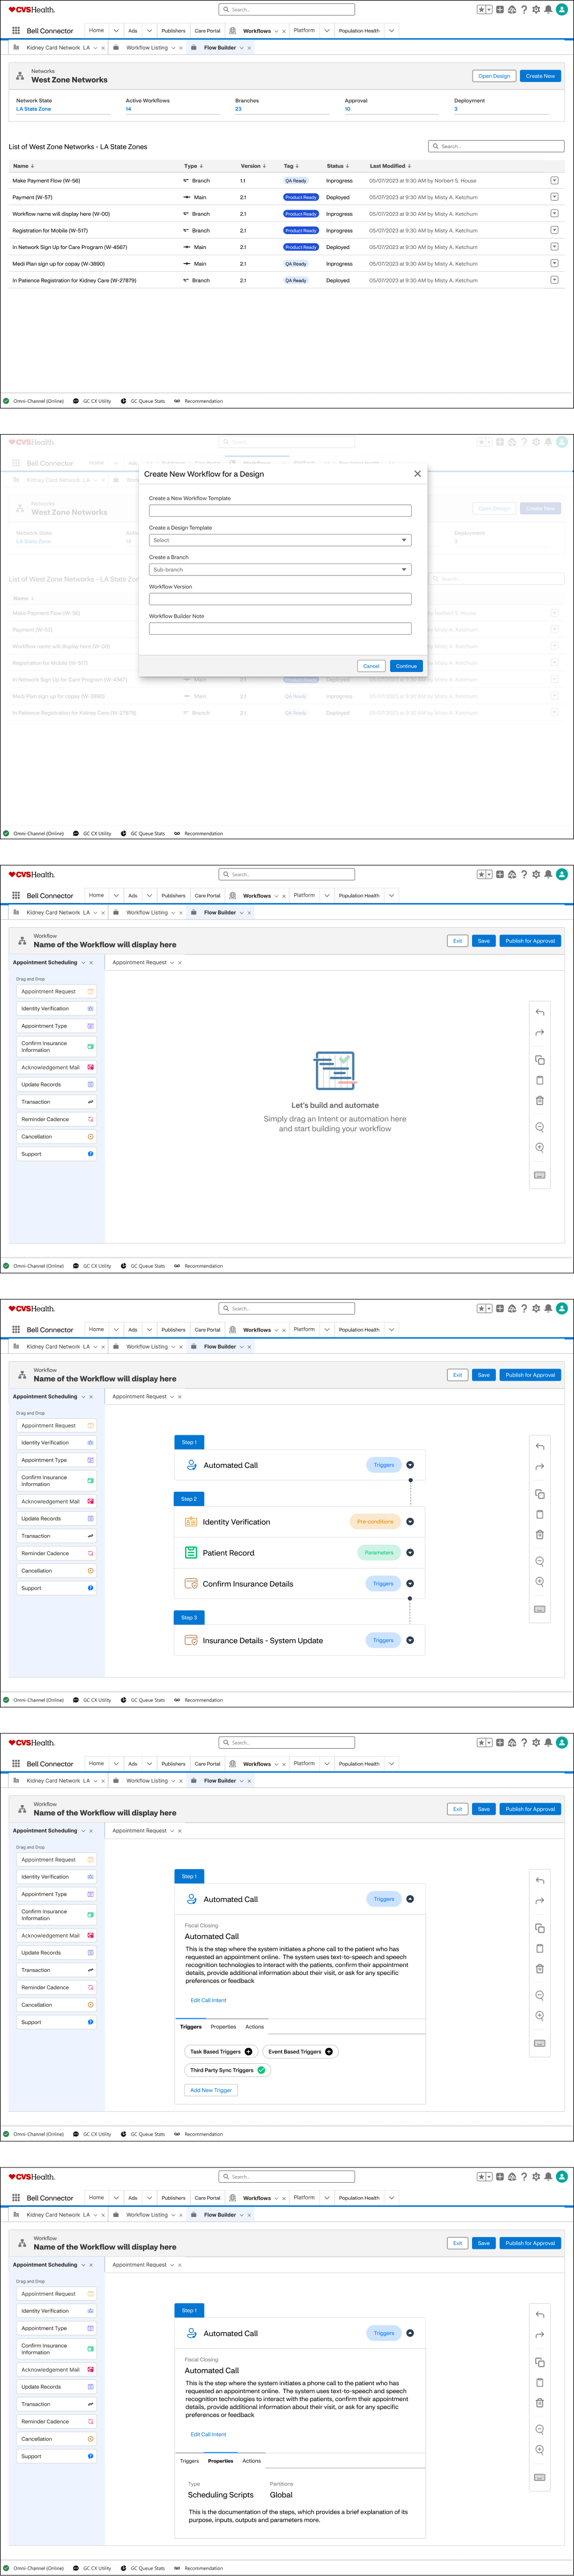
Task: Open the LA State Zone network link
Action: pyautogui.click(x=33, y=109)
